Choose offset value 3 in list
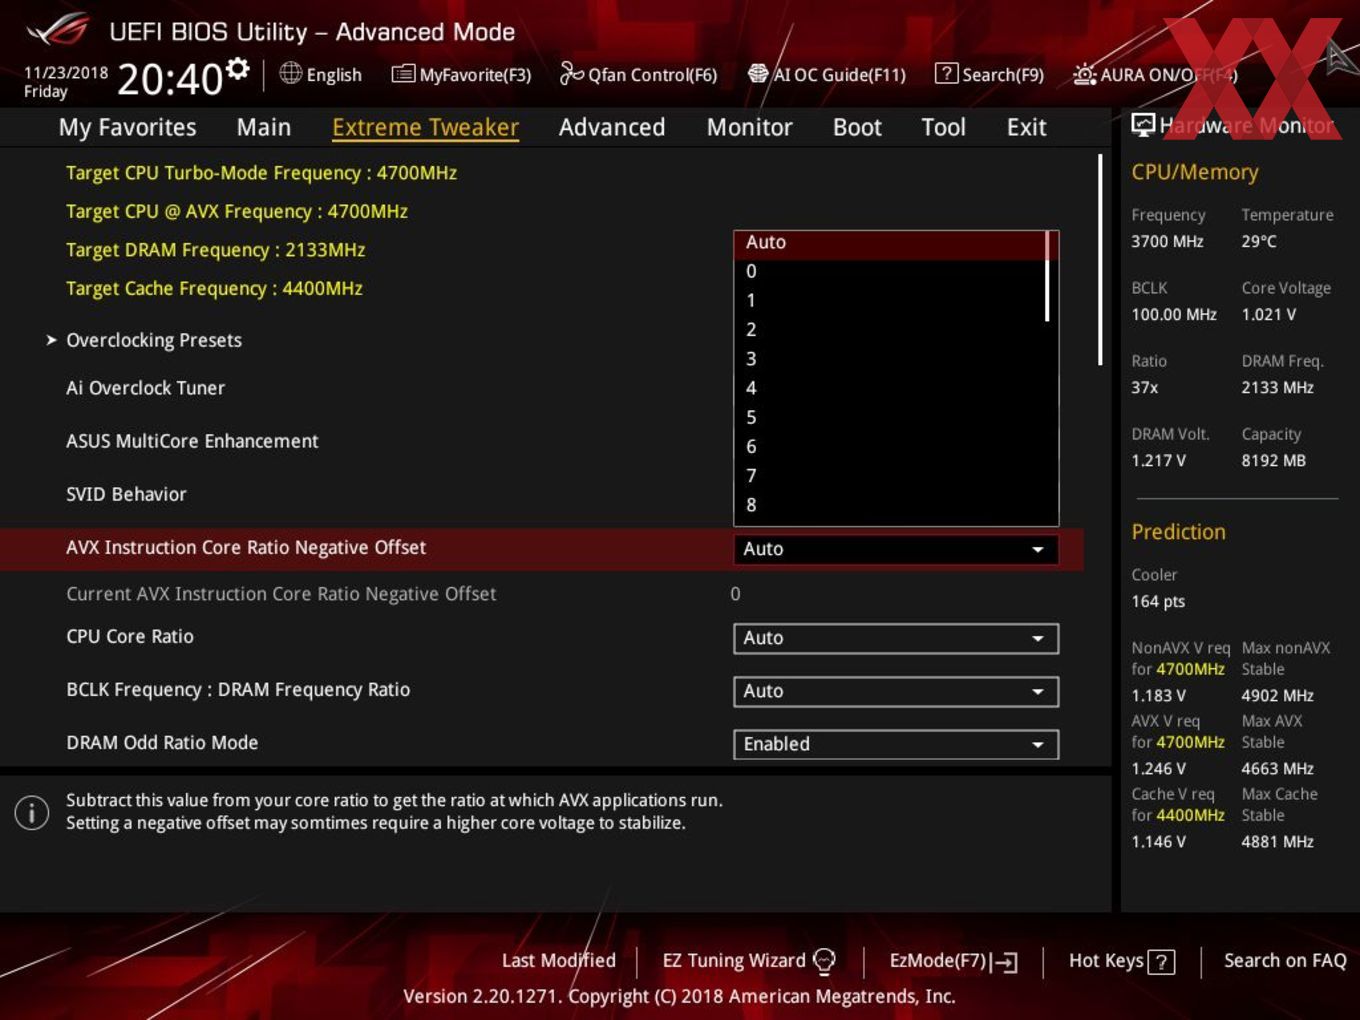This screenshot has height=1020, width=1360. pos(890,359)
